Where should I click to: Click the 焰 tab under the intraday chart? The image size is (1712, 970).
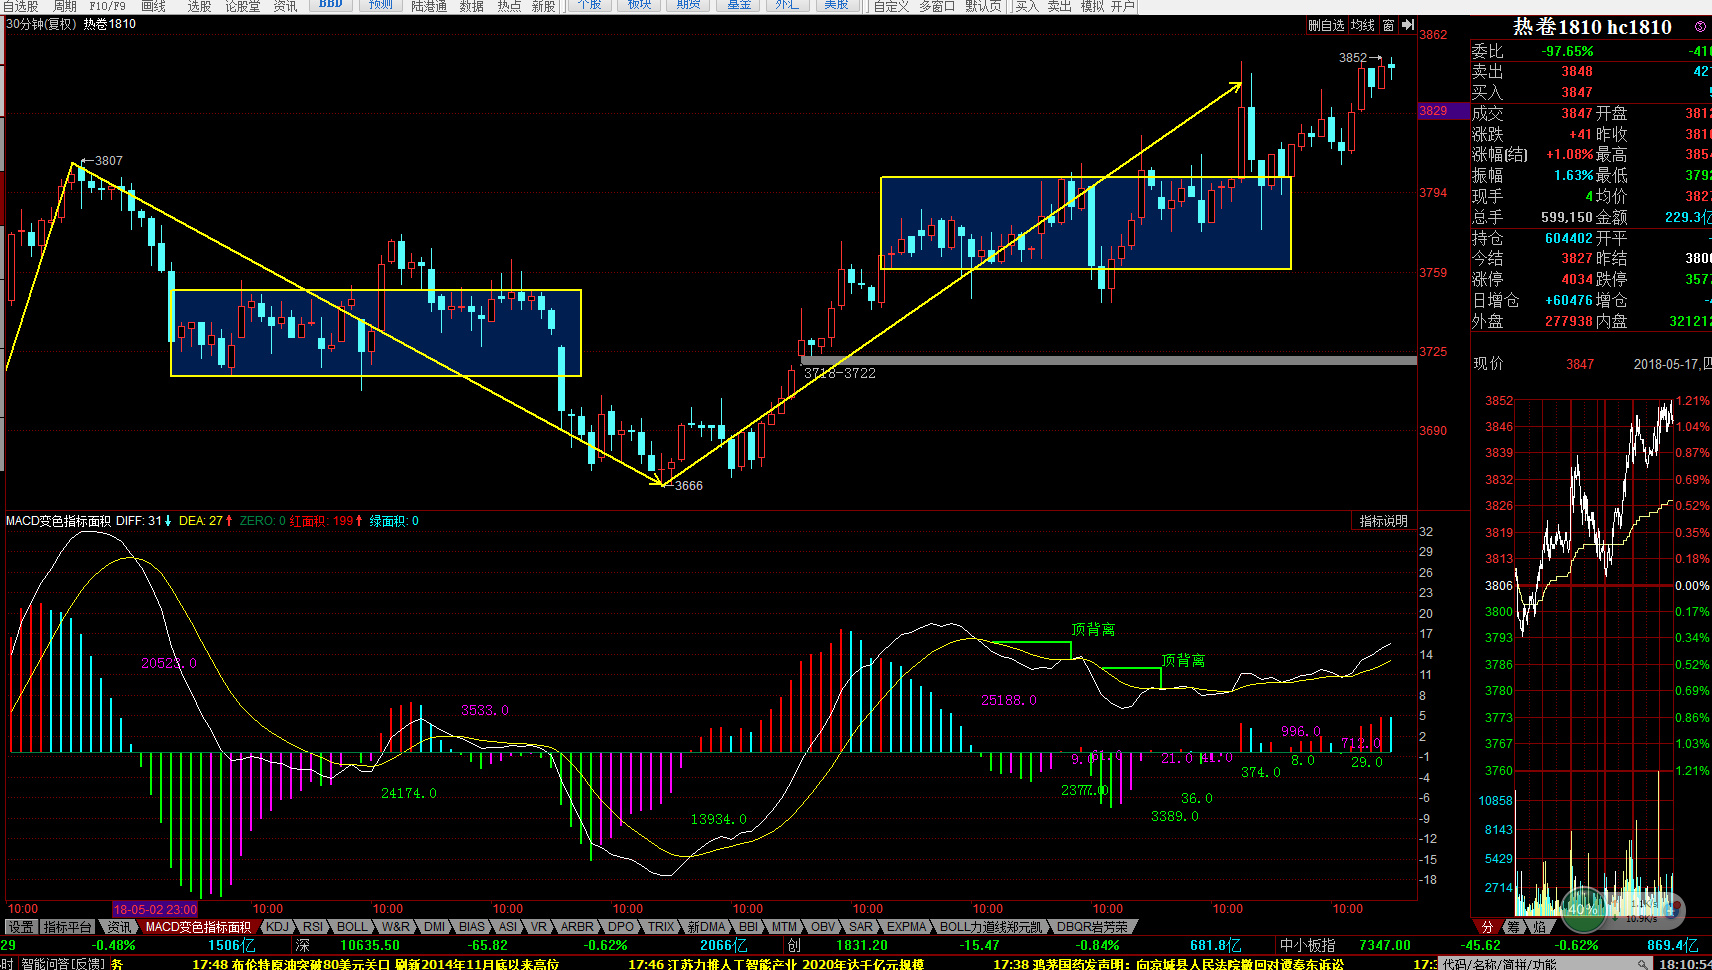tap(1539, 927)
